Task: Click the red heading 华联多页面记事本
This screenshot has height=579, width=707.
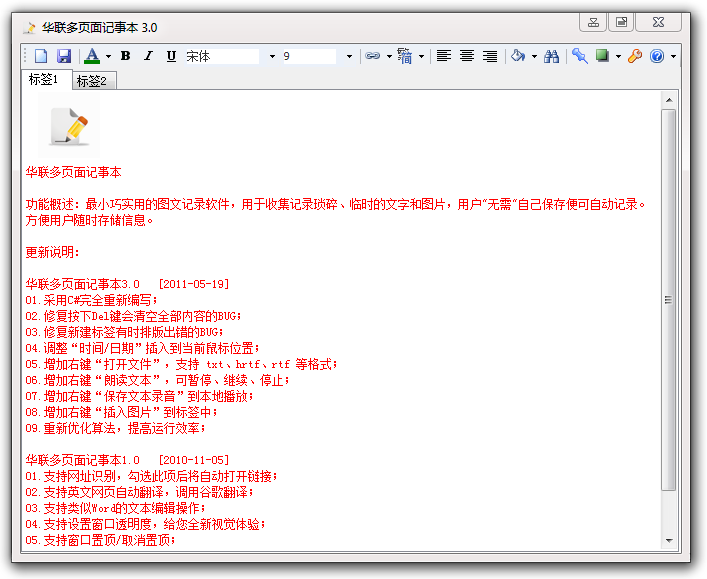Action: pyautogui.click(x=73, y=172)
